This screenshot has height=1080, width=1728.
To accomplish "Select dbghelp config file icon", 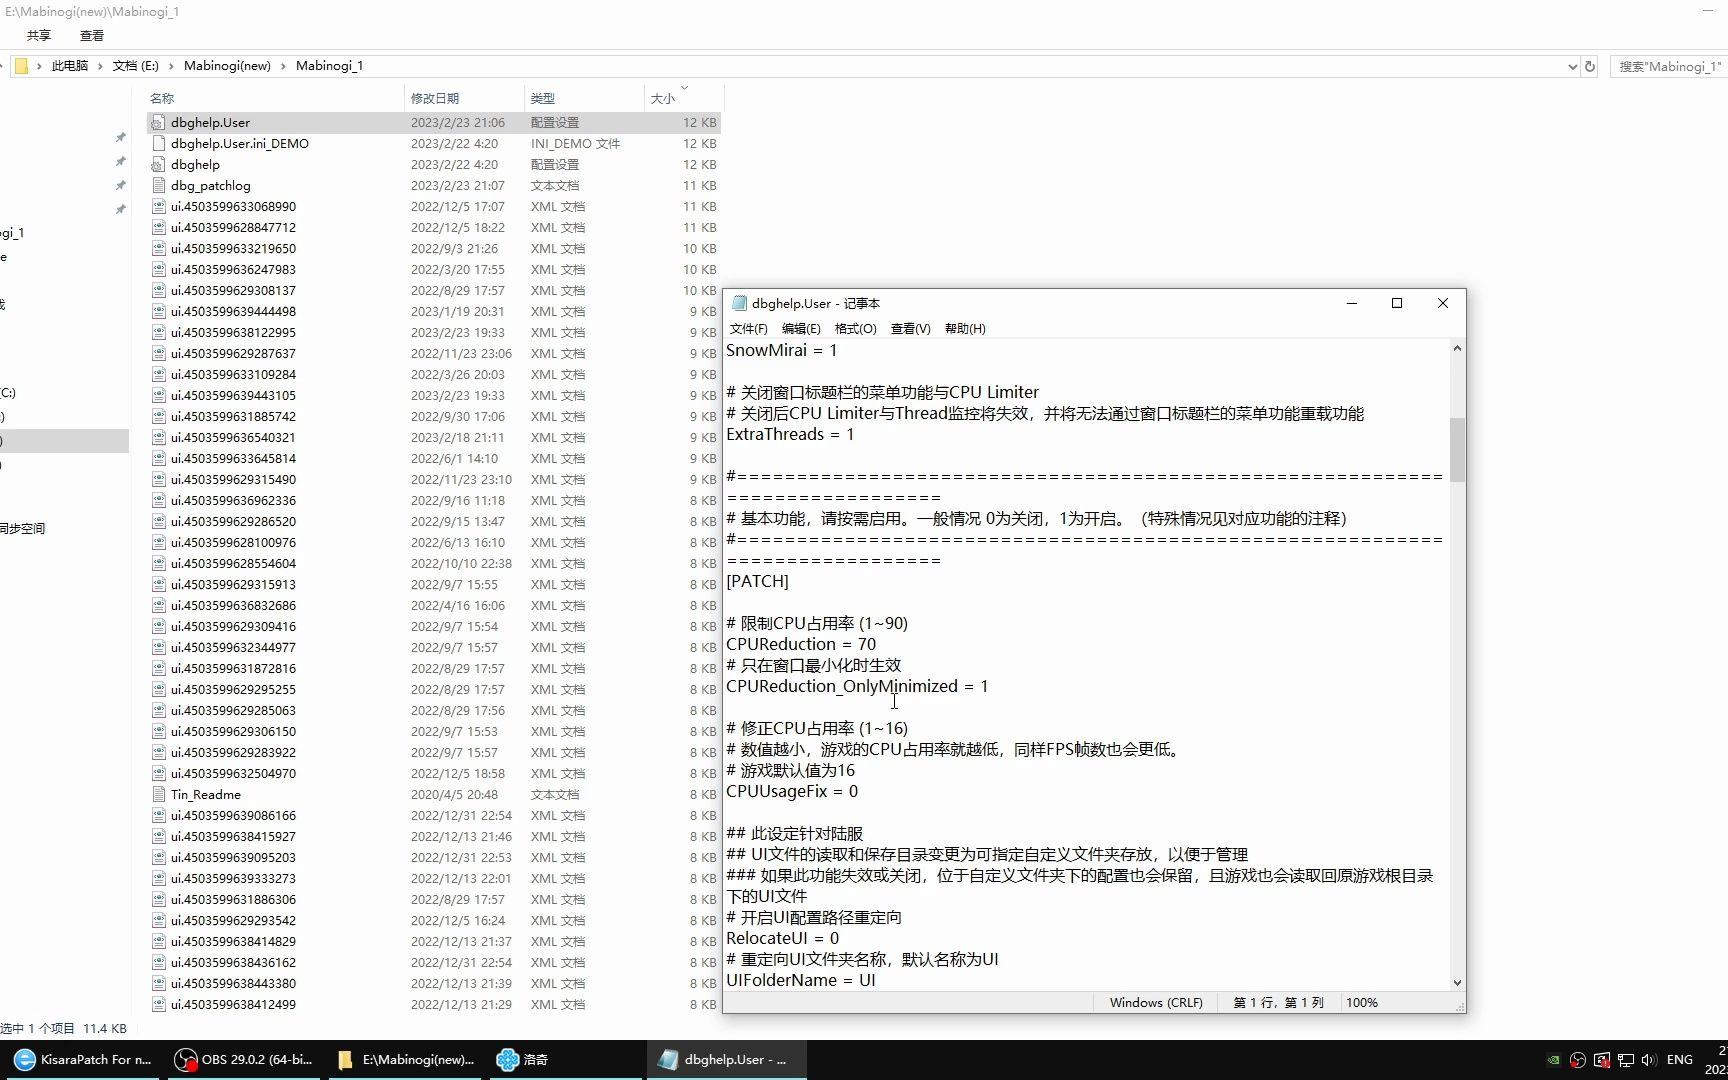I will 158,164.
